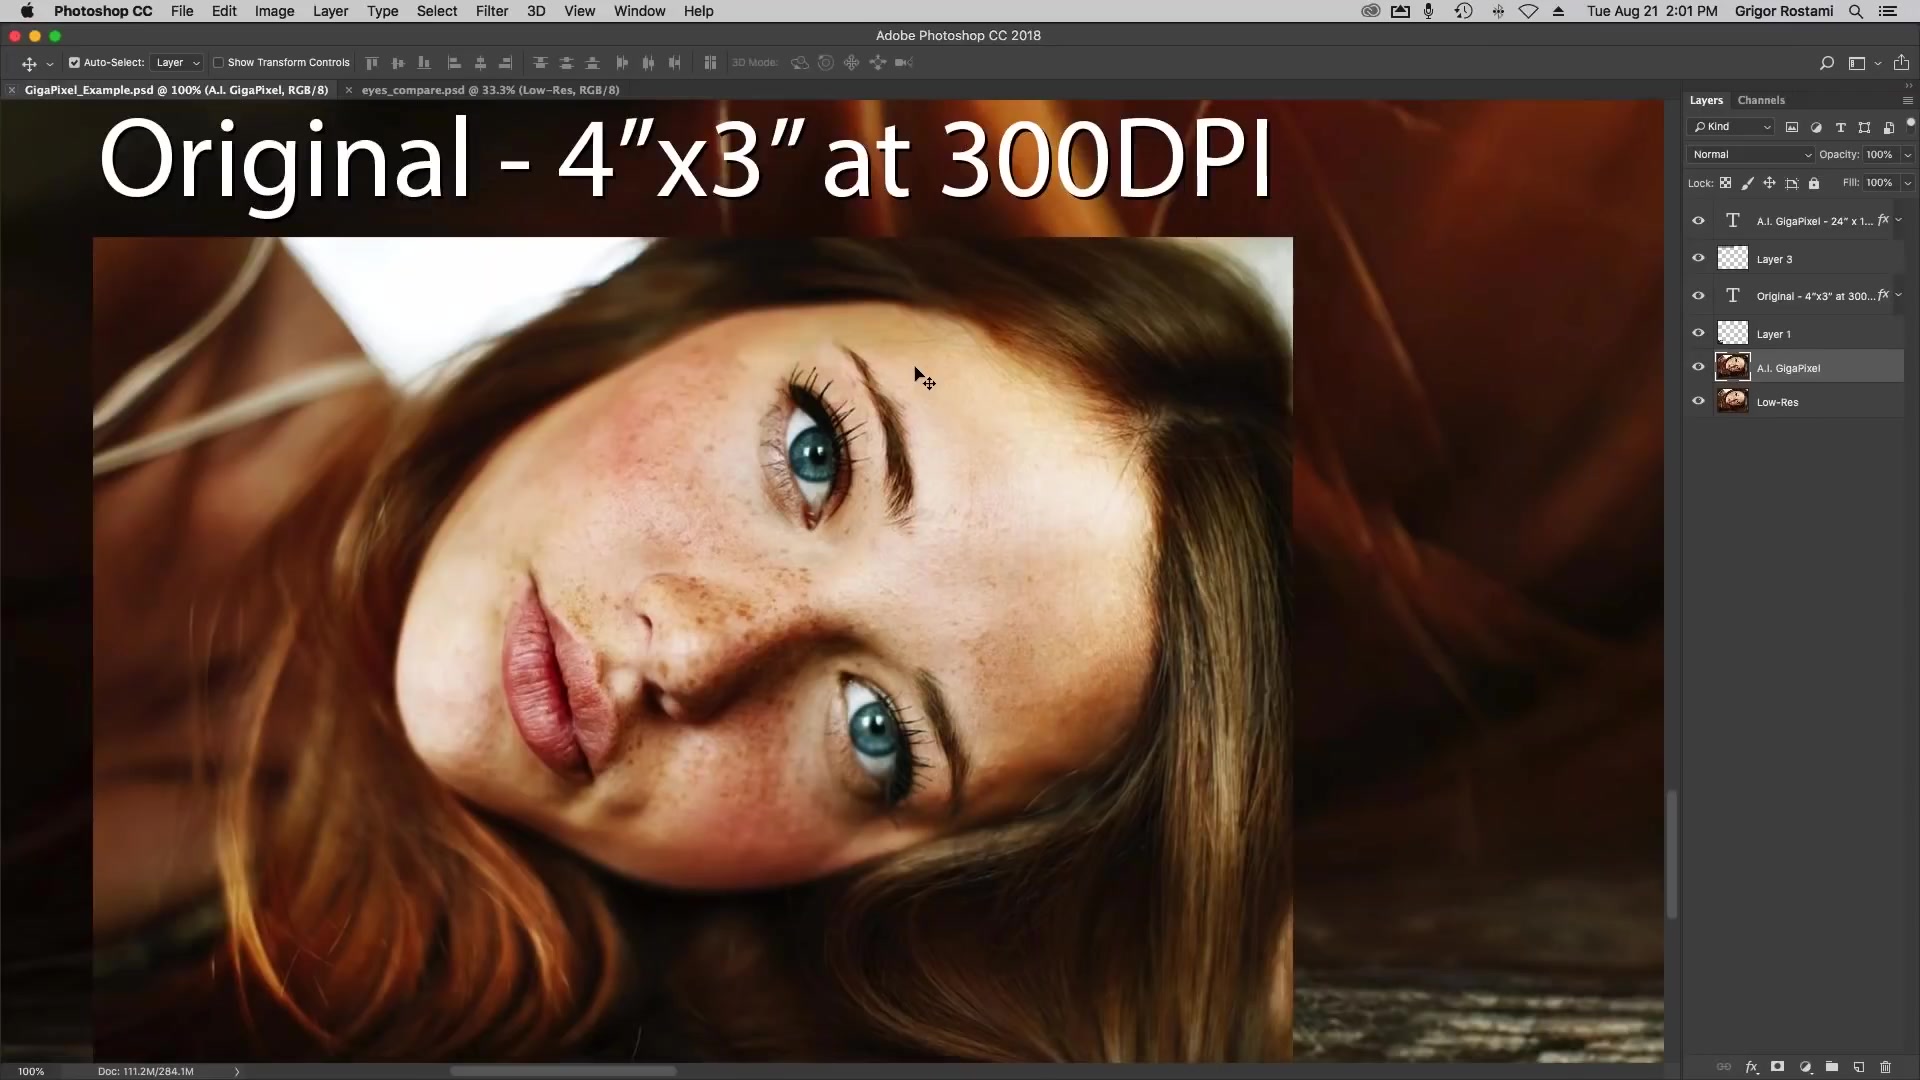Filter layers by adjustment layers icon

click(x=1816, y=127)
